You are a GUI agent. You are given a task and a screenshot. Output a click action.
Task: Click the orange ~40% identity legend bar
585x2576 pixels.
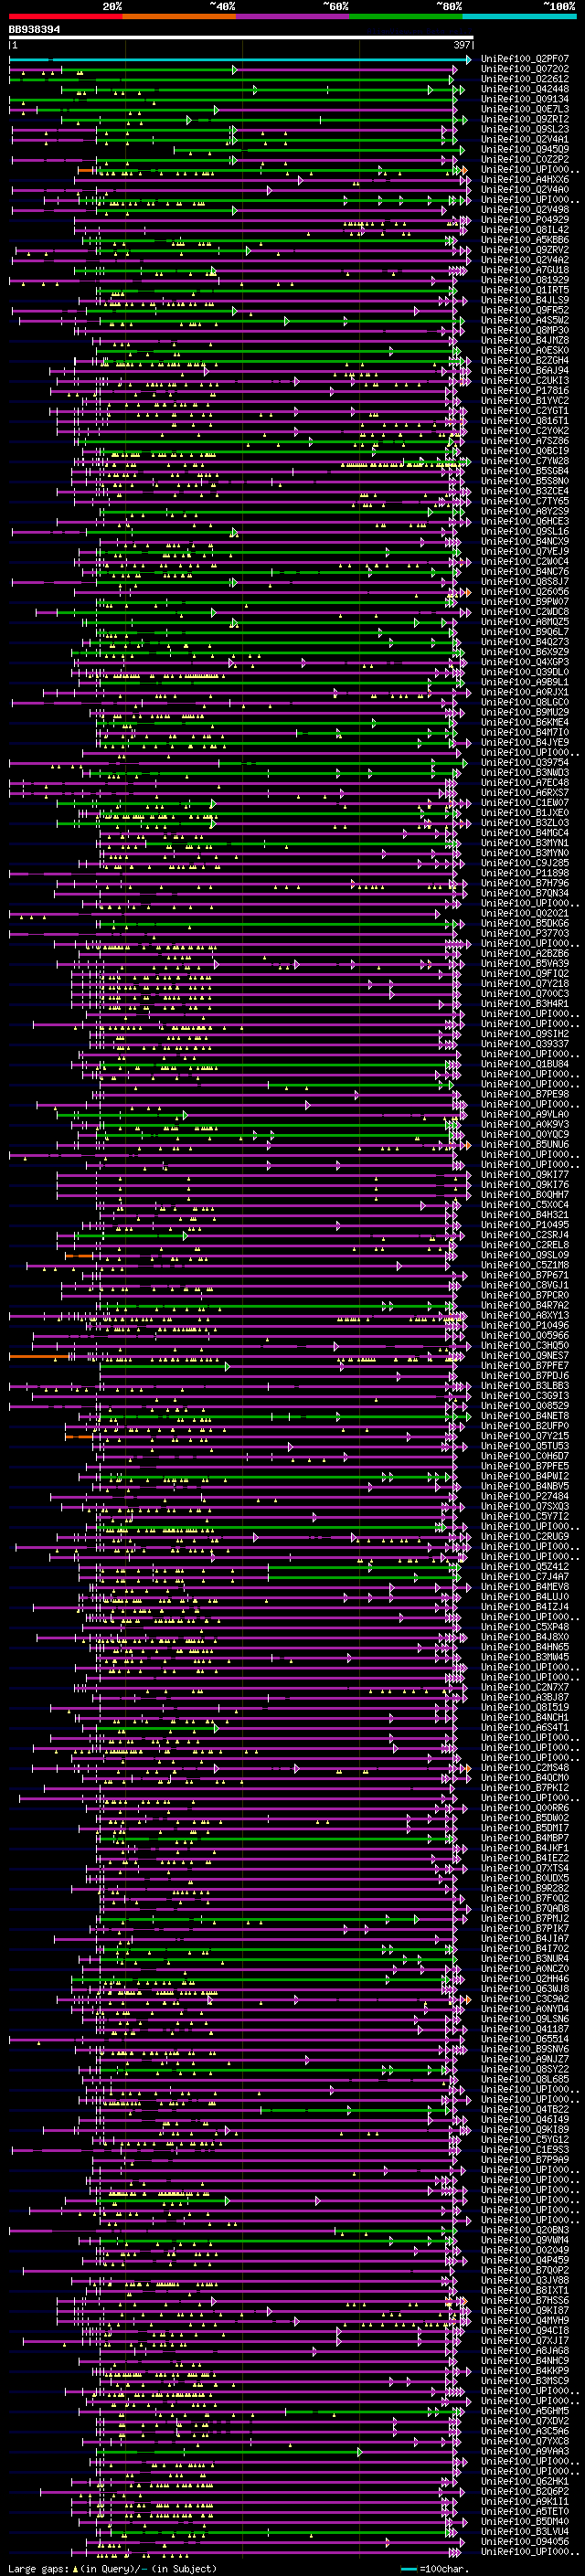point(179,16)
